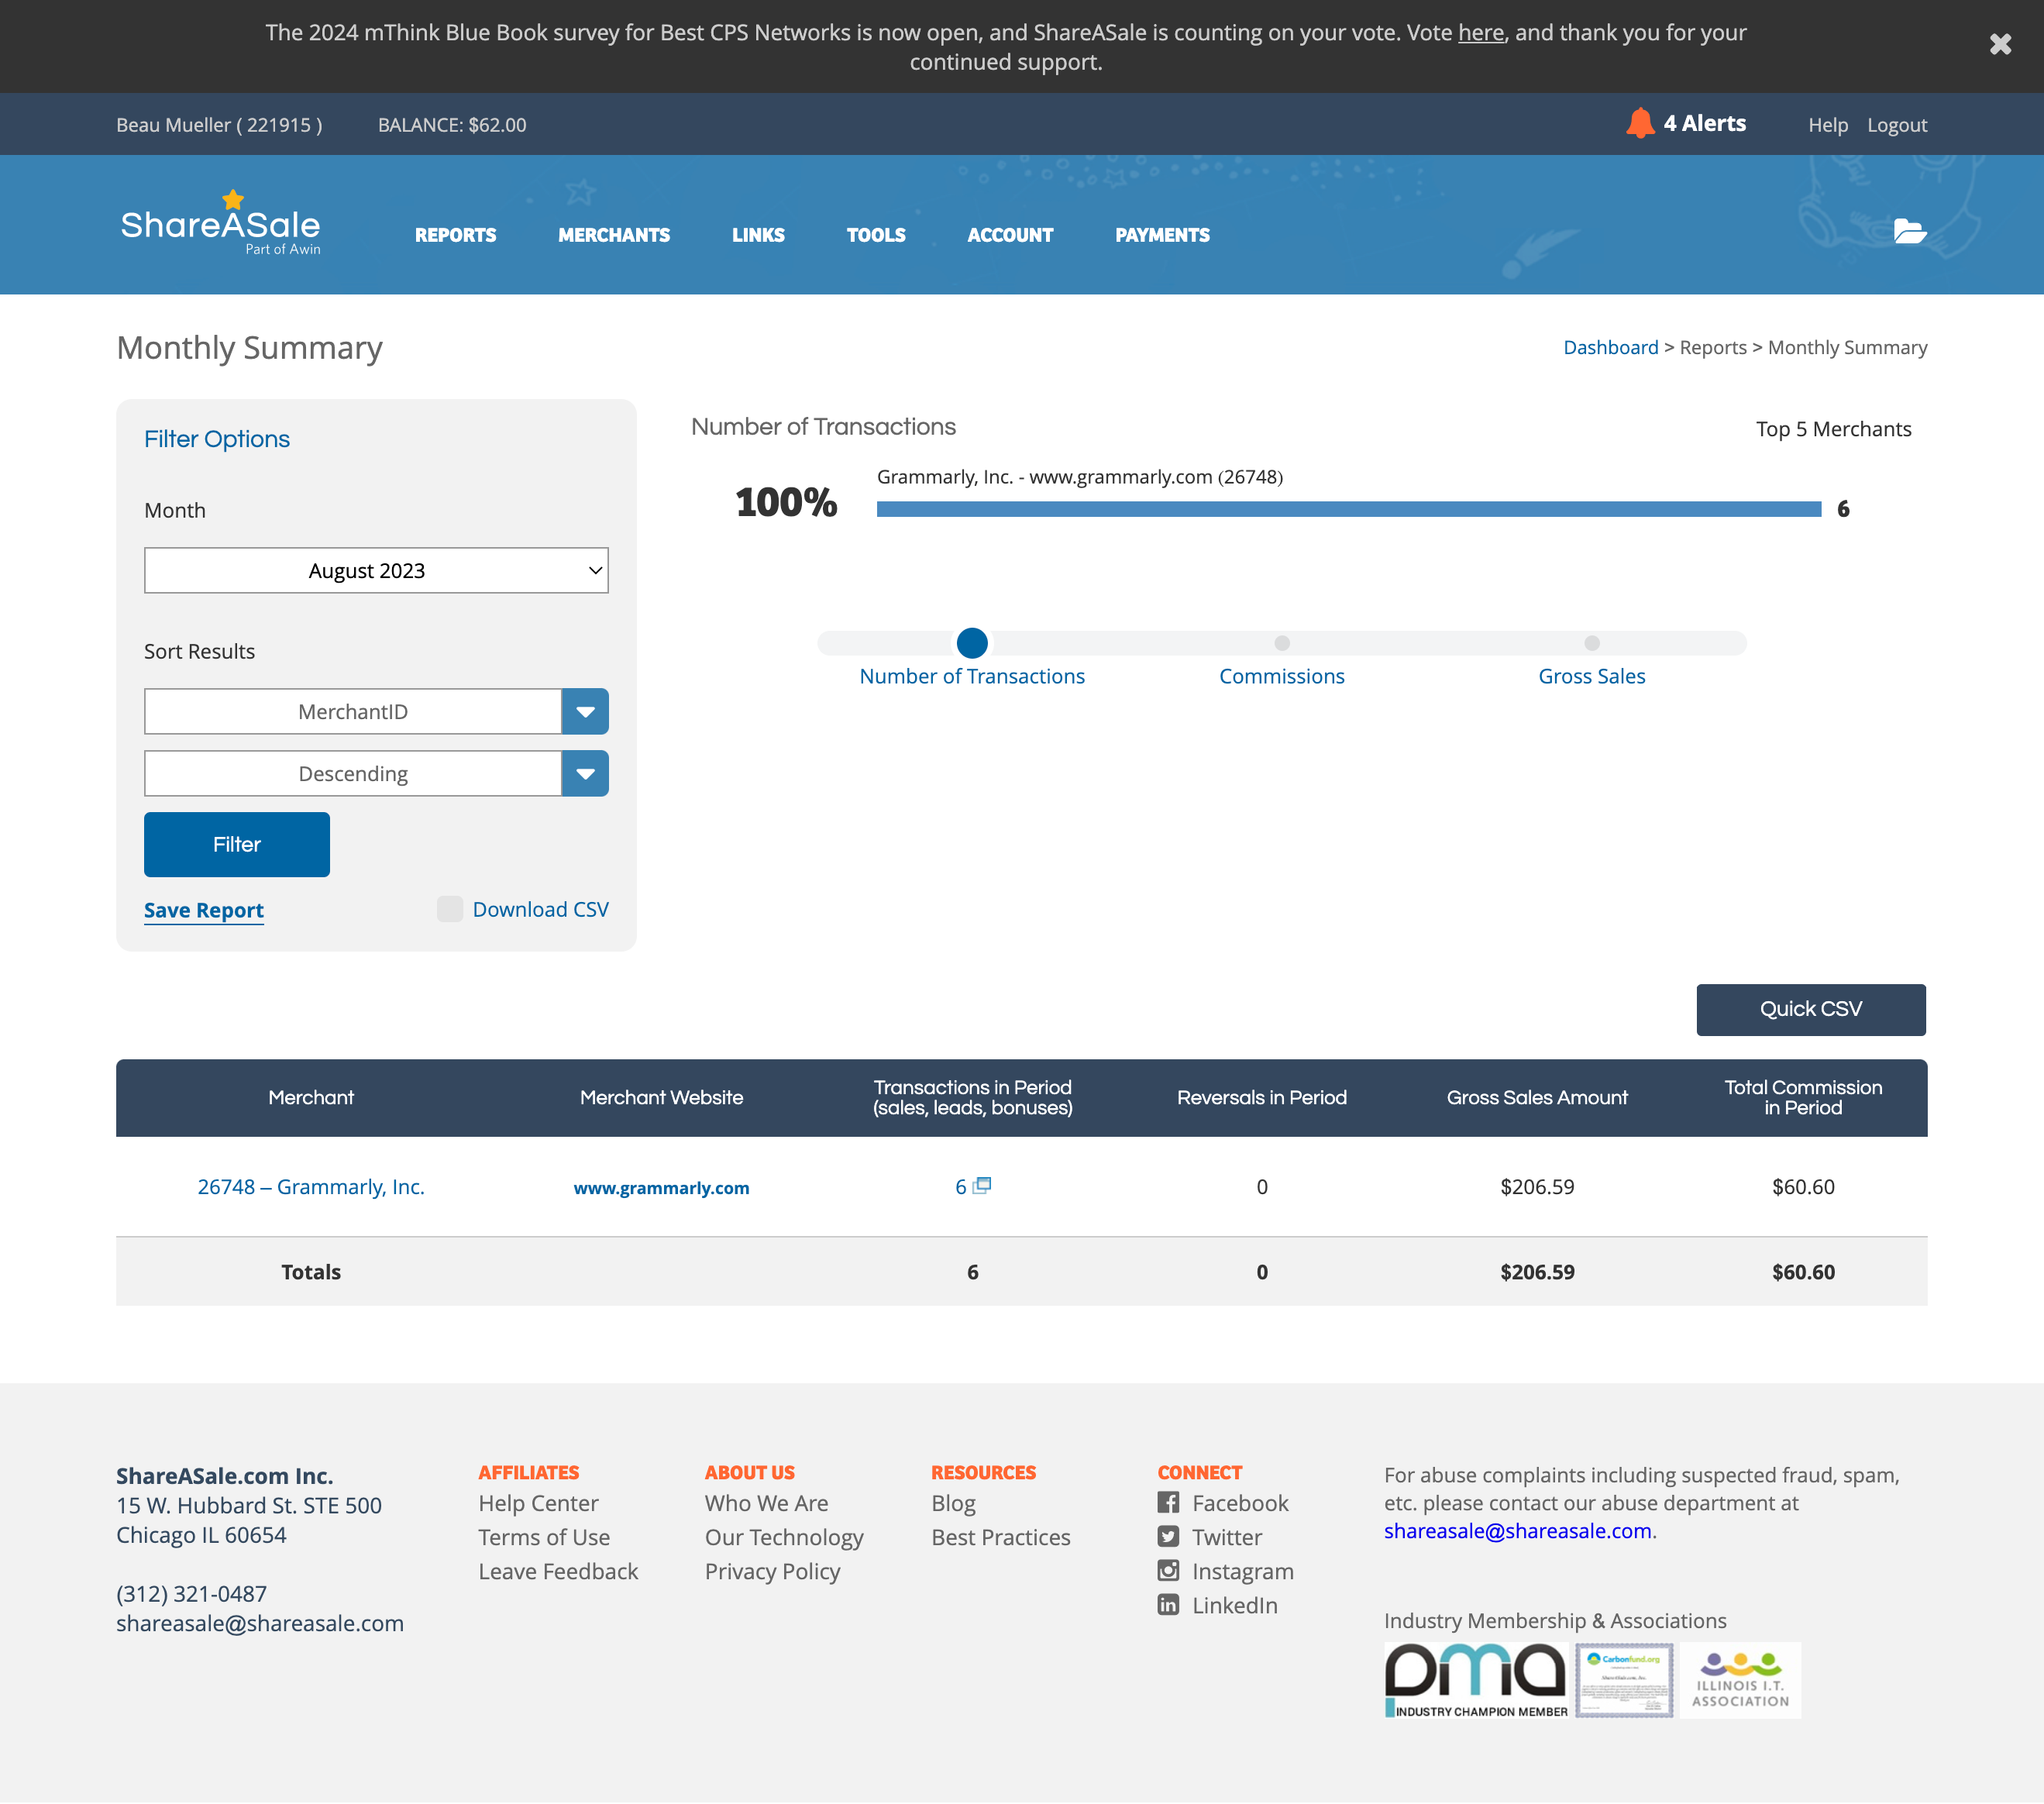Click the Filter button

coord(237,844)
